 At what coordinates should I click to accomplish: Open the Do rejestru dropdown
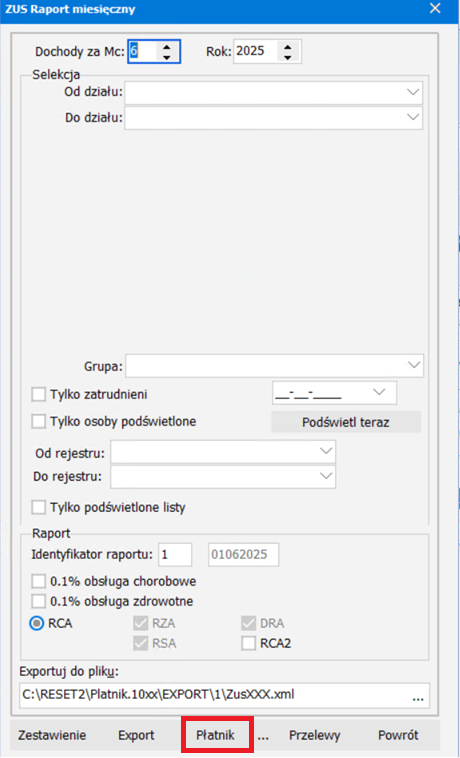[326, 477]
